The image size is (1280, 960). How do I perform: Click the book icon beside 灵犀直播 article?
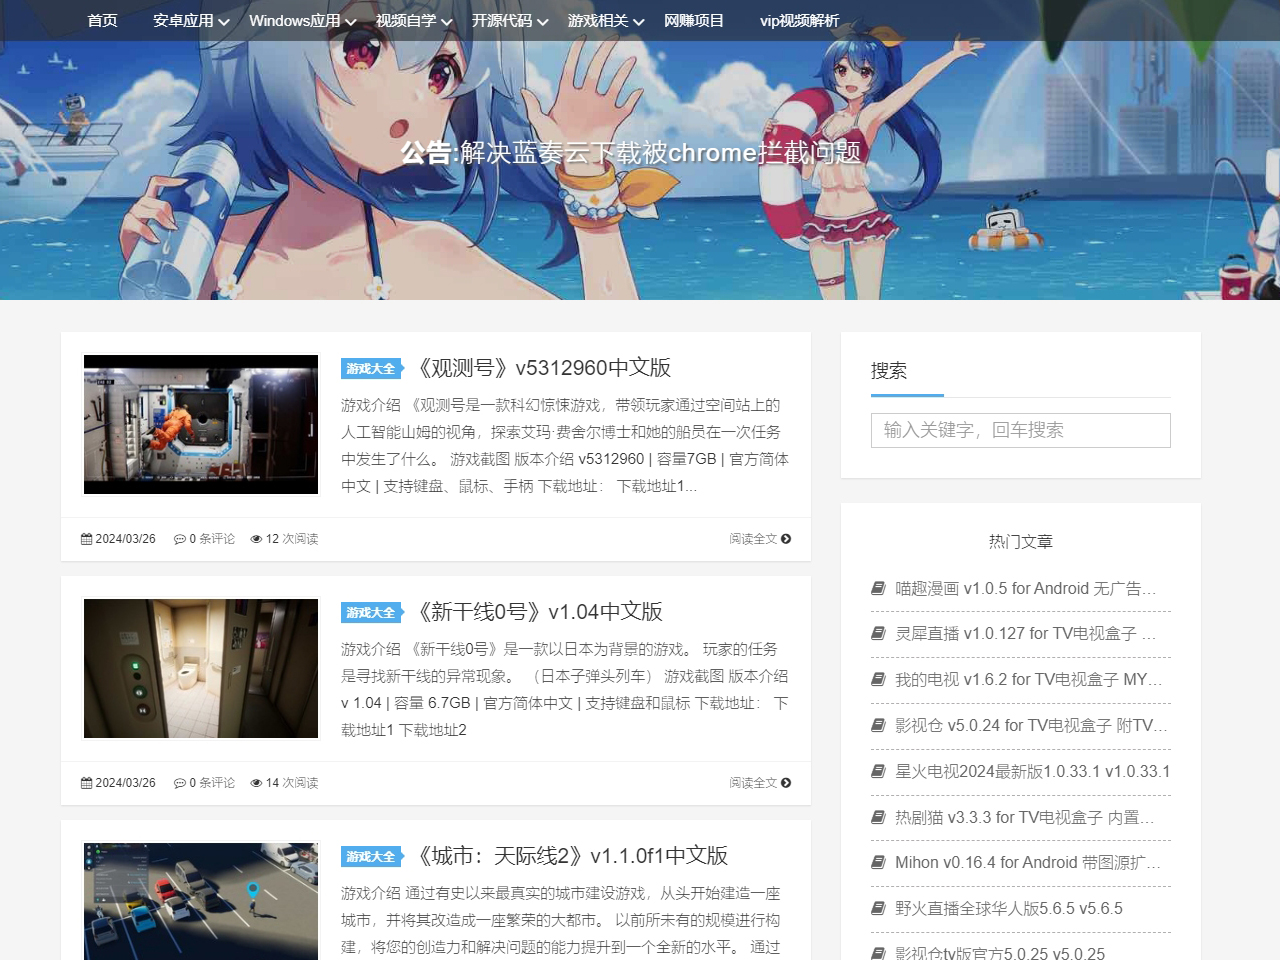878,633
